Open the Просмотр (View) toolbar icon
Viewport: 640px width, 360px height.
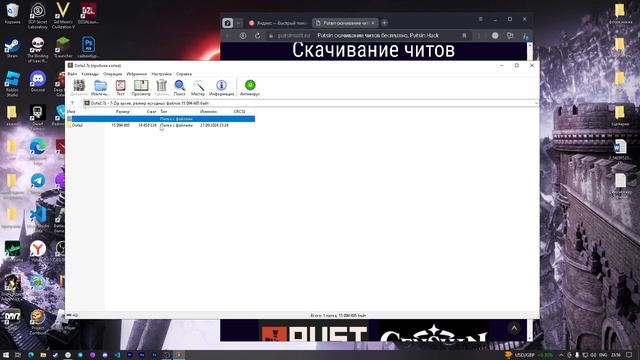[141, 87]
